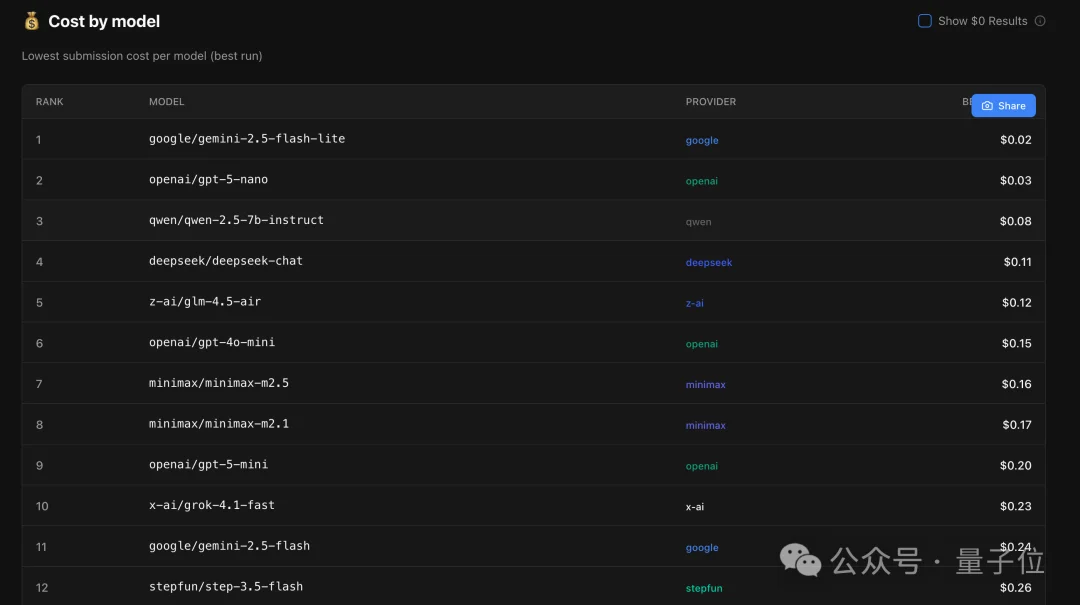Click the money bag icon beside Cost by model
This screenshot has width=1080, height=605.
tap(32, 21)
